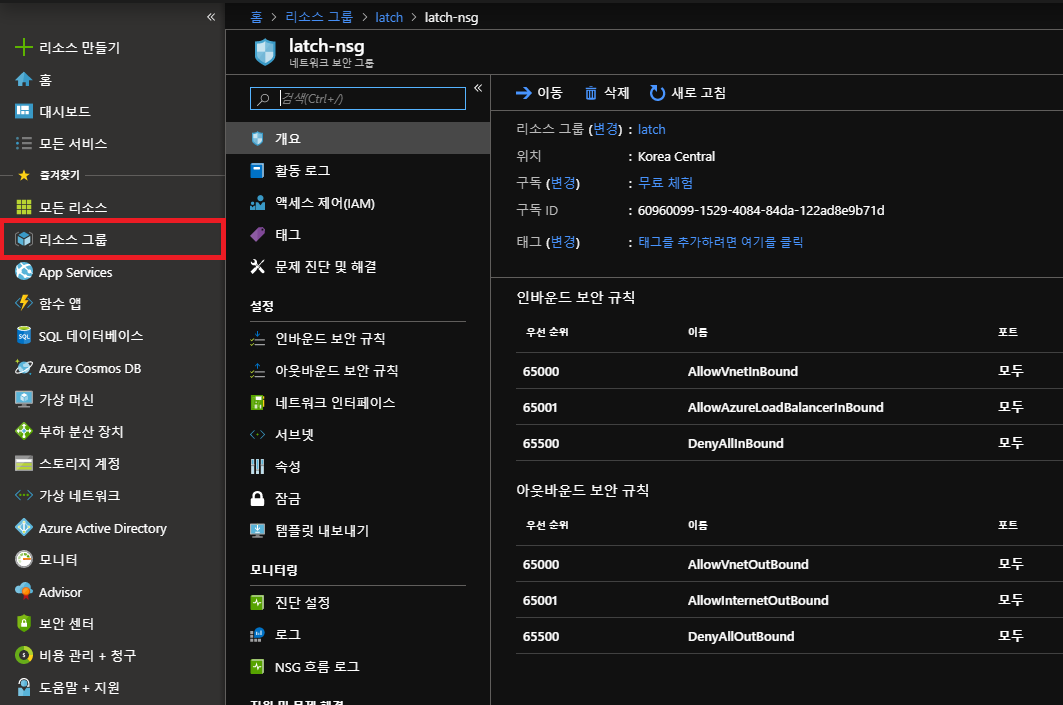Click the 리소스 그룹 breadcrumb link
Image resolution: width=1063 pixels, height=705 pixels.
319,17
